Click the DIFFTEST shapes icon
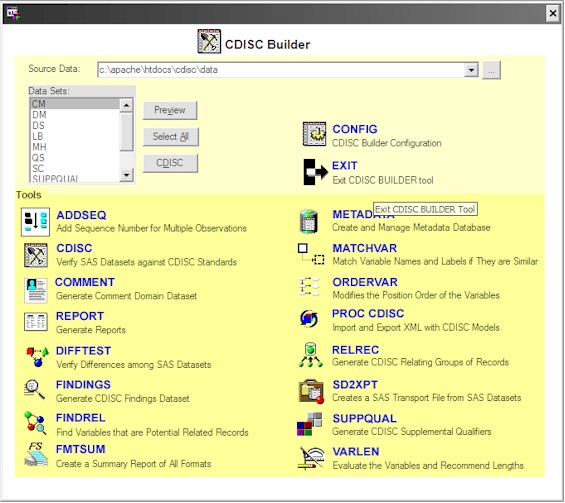This screenshot has width=565, height=503. [x=37, y=357]
